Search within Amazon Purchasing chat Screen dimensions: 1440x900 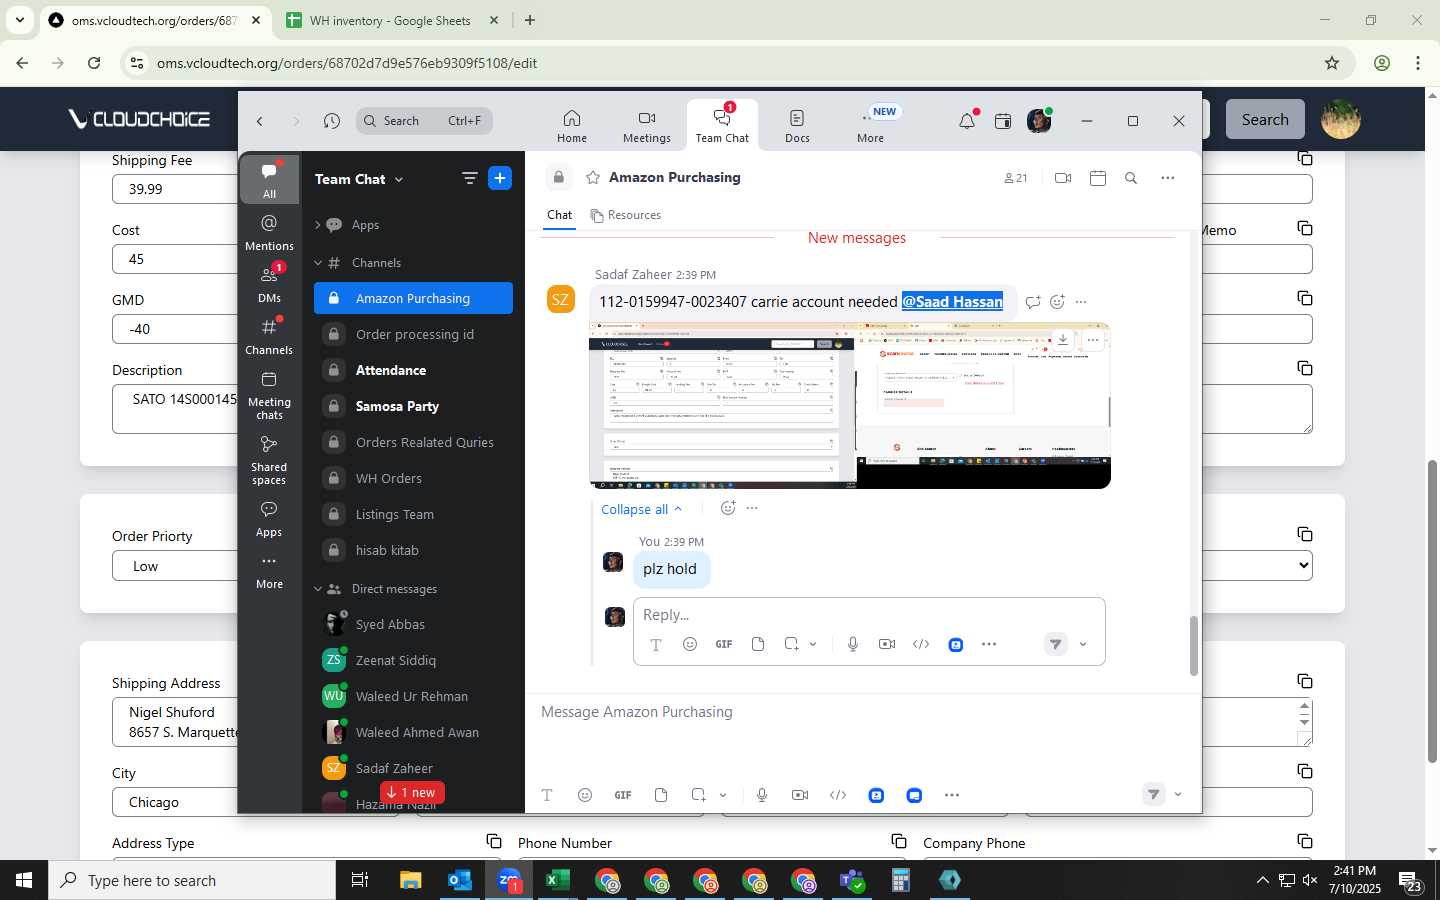1131,178
